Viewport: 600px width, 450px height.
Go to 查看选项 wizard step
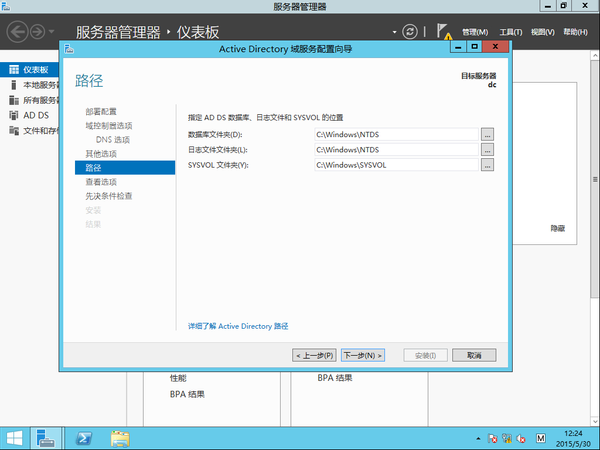101,182
